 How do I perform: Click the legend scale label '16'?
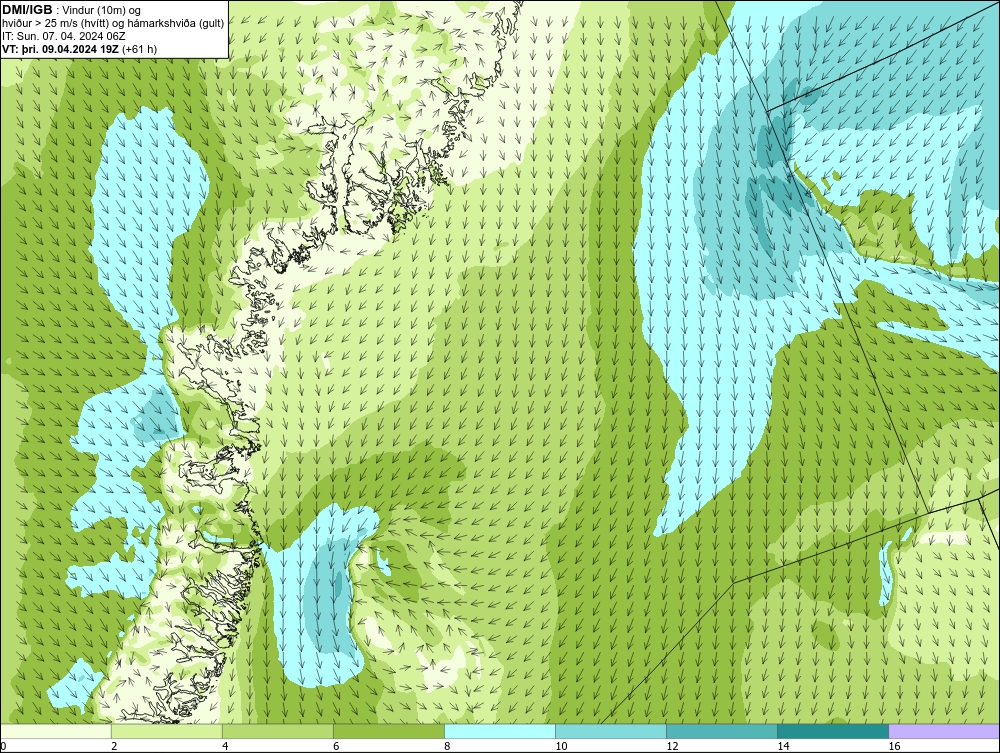point(894,746)
